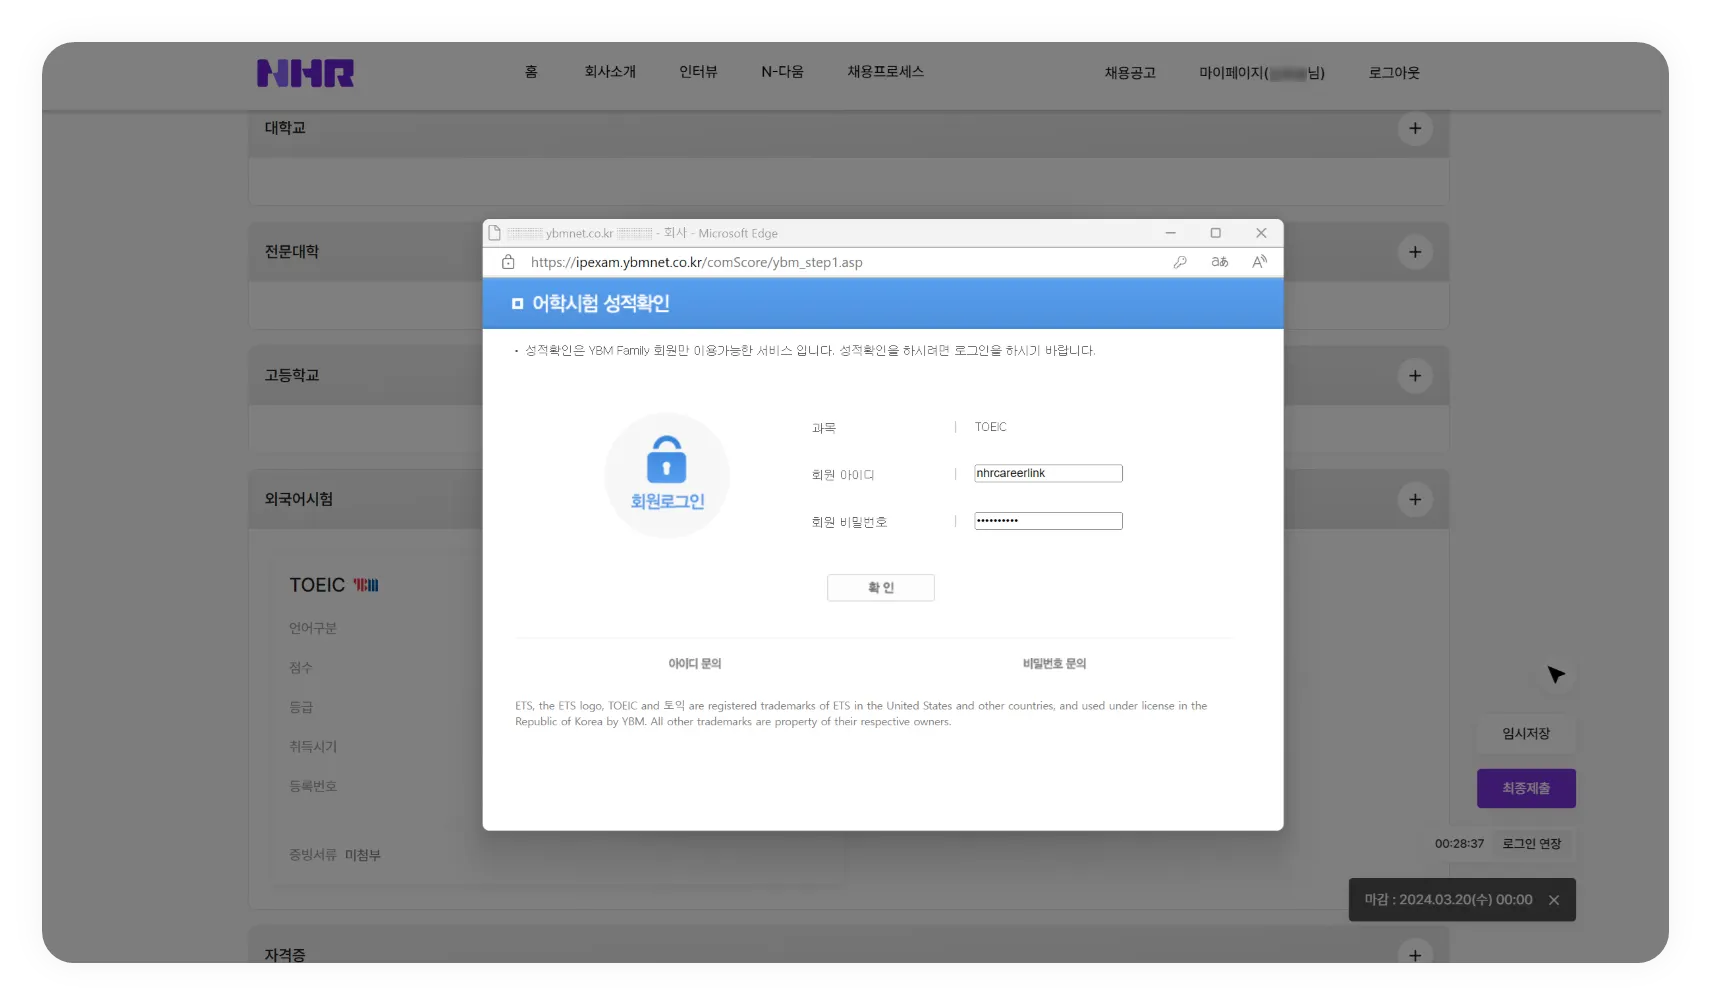The image size is (1711, 1005).
Task: Click the YBM logo next to TOEIC
Action: (x=366, y=585)
